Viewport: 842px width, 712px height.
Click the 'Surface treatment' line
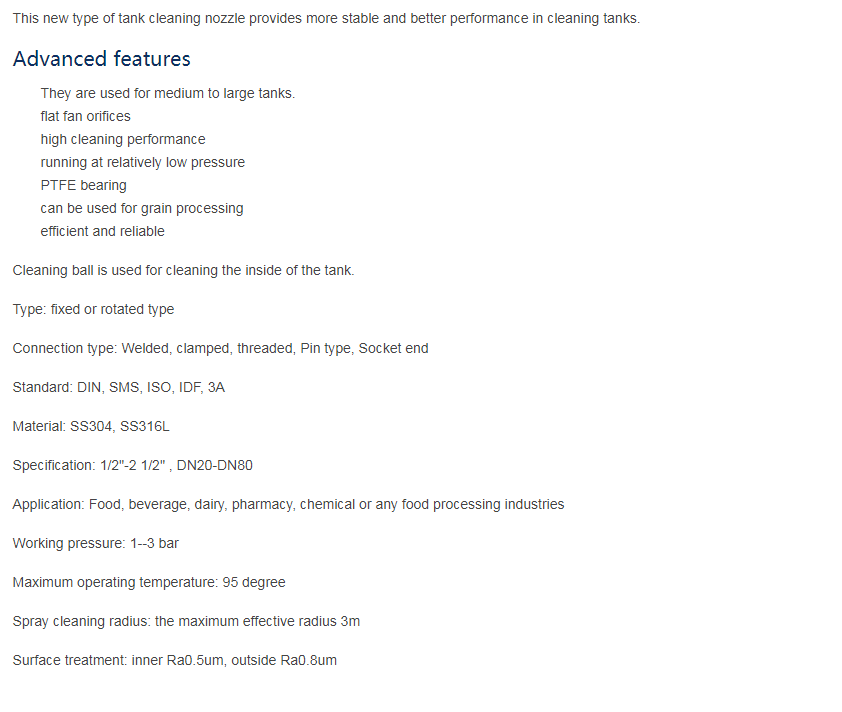point(175,660)
